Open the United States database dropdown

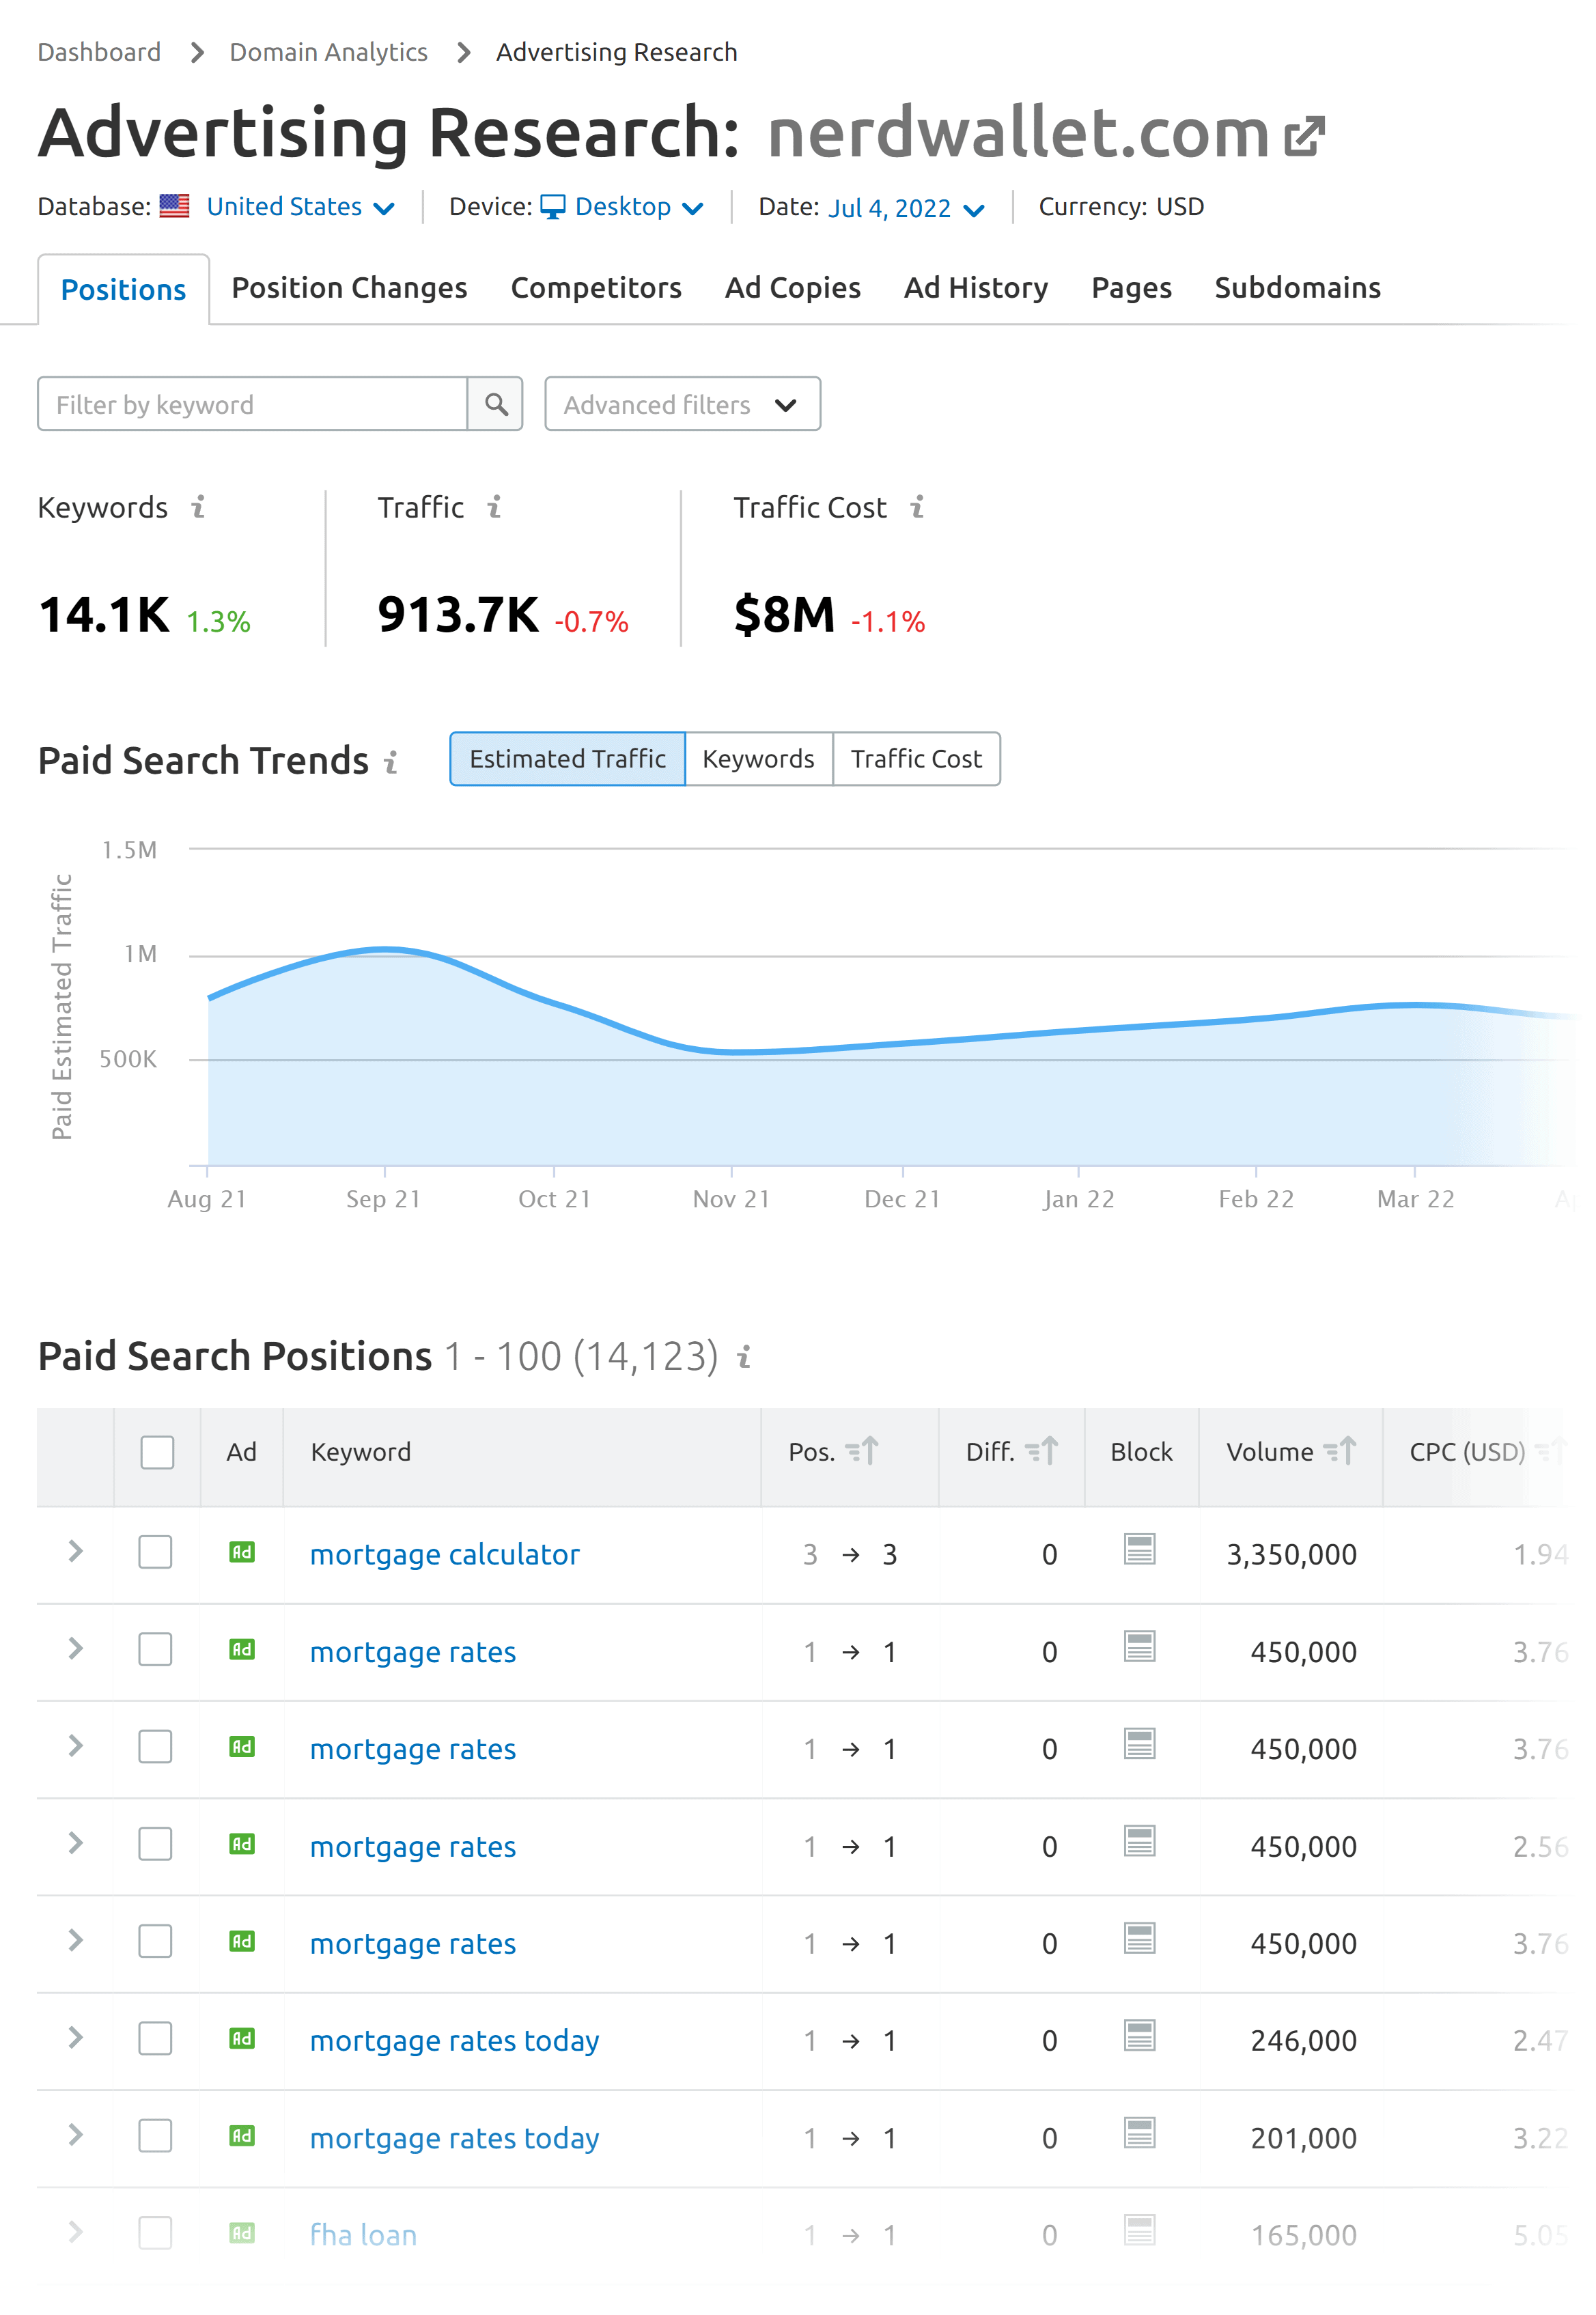click(x=300, y=207)
